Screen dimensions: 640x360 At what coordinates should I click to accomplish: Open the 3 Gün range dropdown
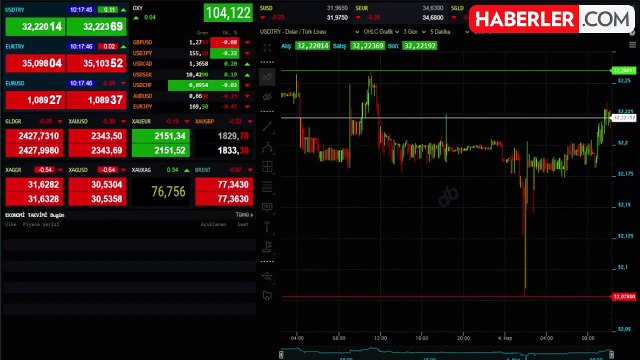pos(414,32)
